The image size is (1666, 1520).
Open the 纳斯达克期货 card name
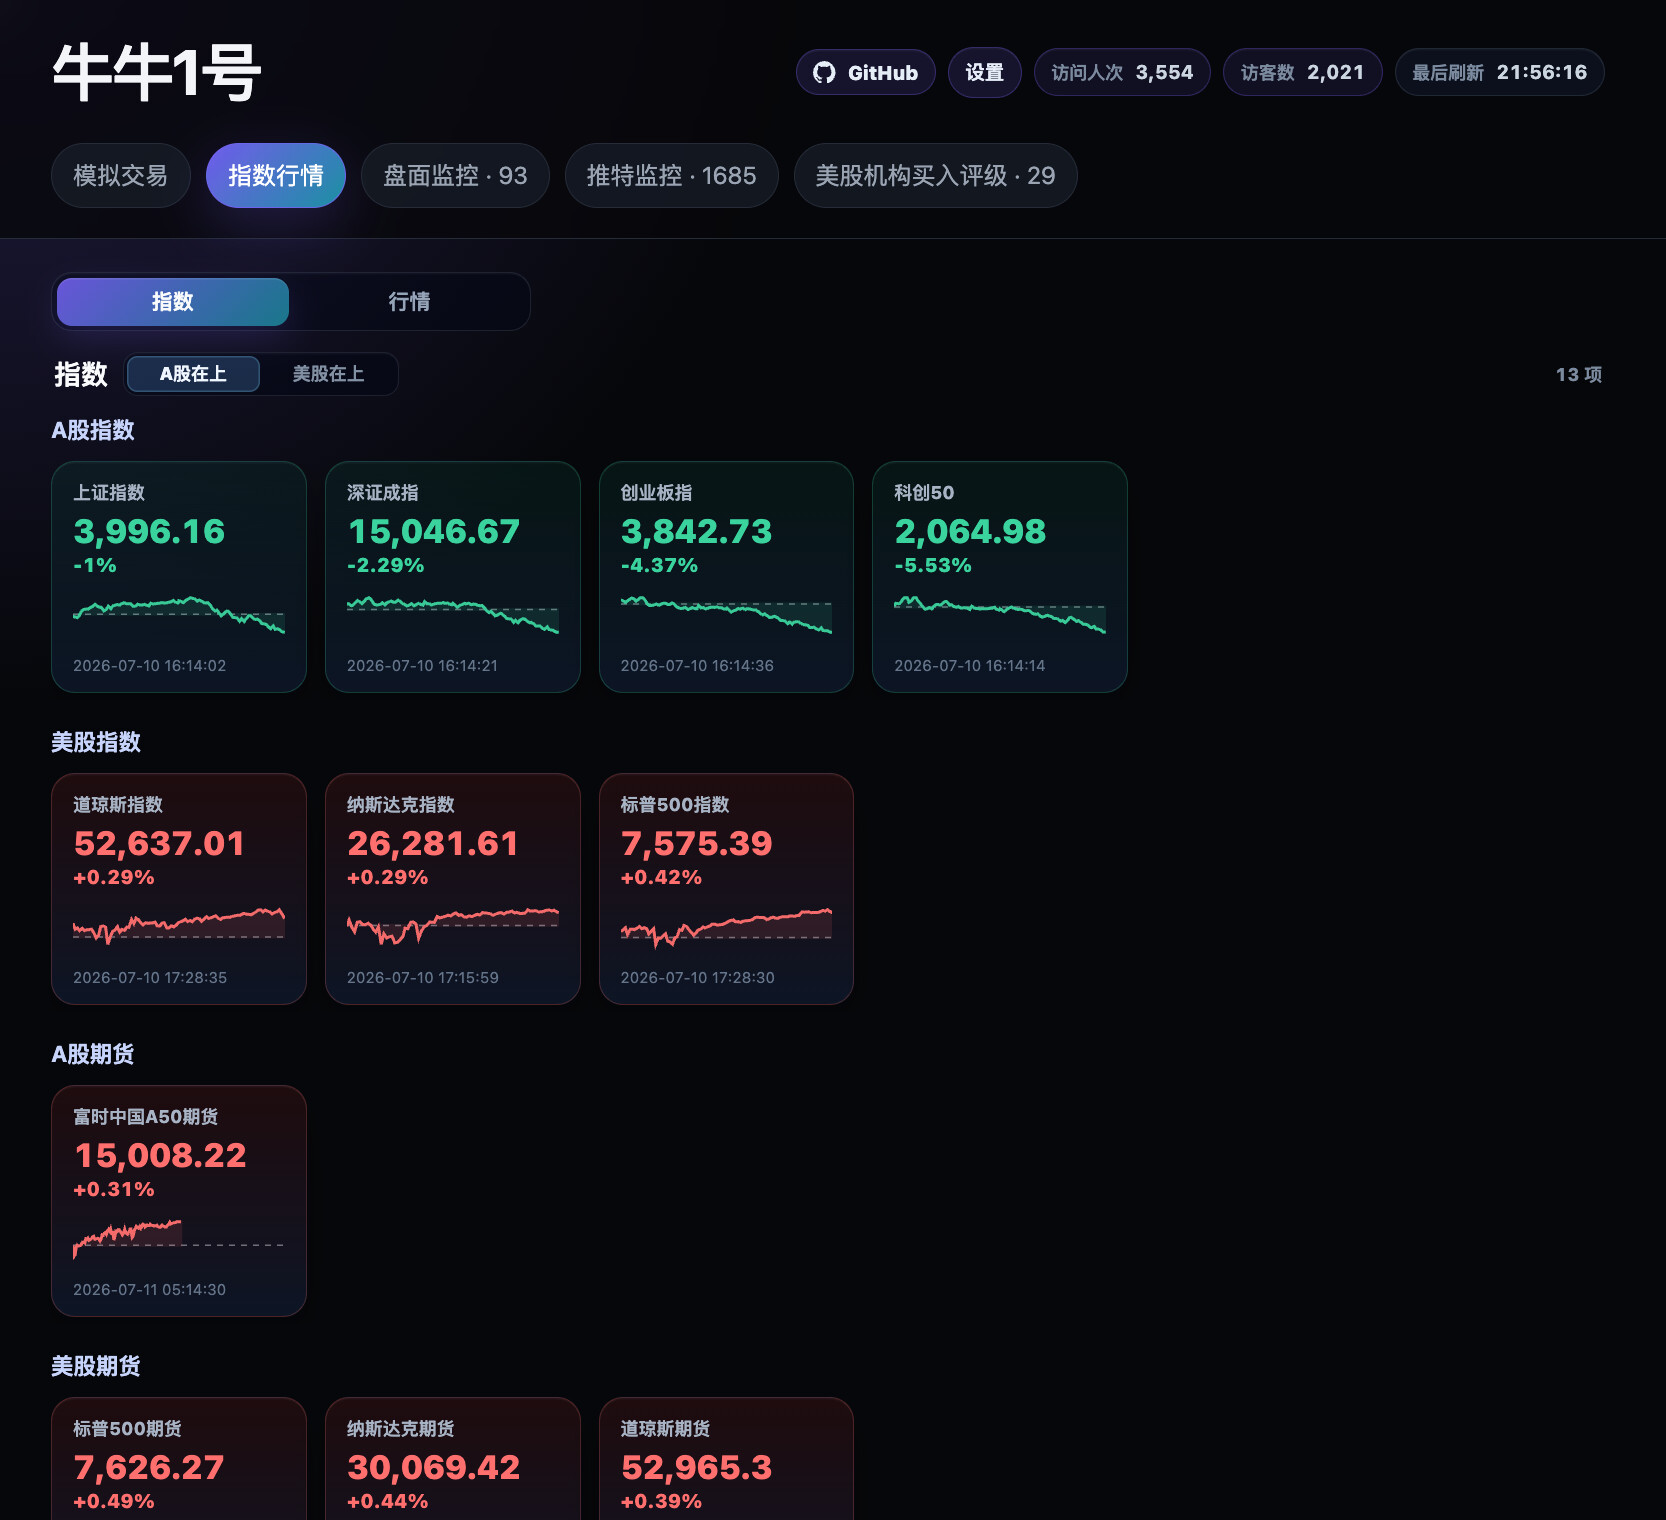point(401,1429)
